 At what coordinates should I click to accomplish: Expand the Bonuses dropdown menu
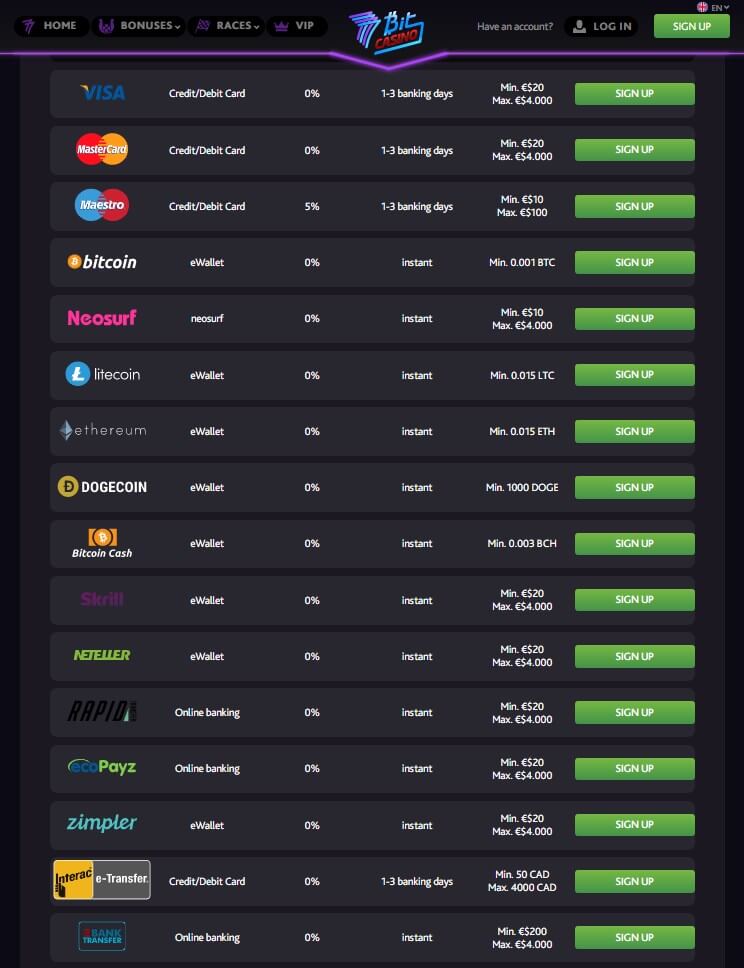tap(138, 26)
